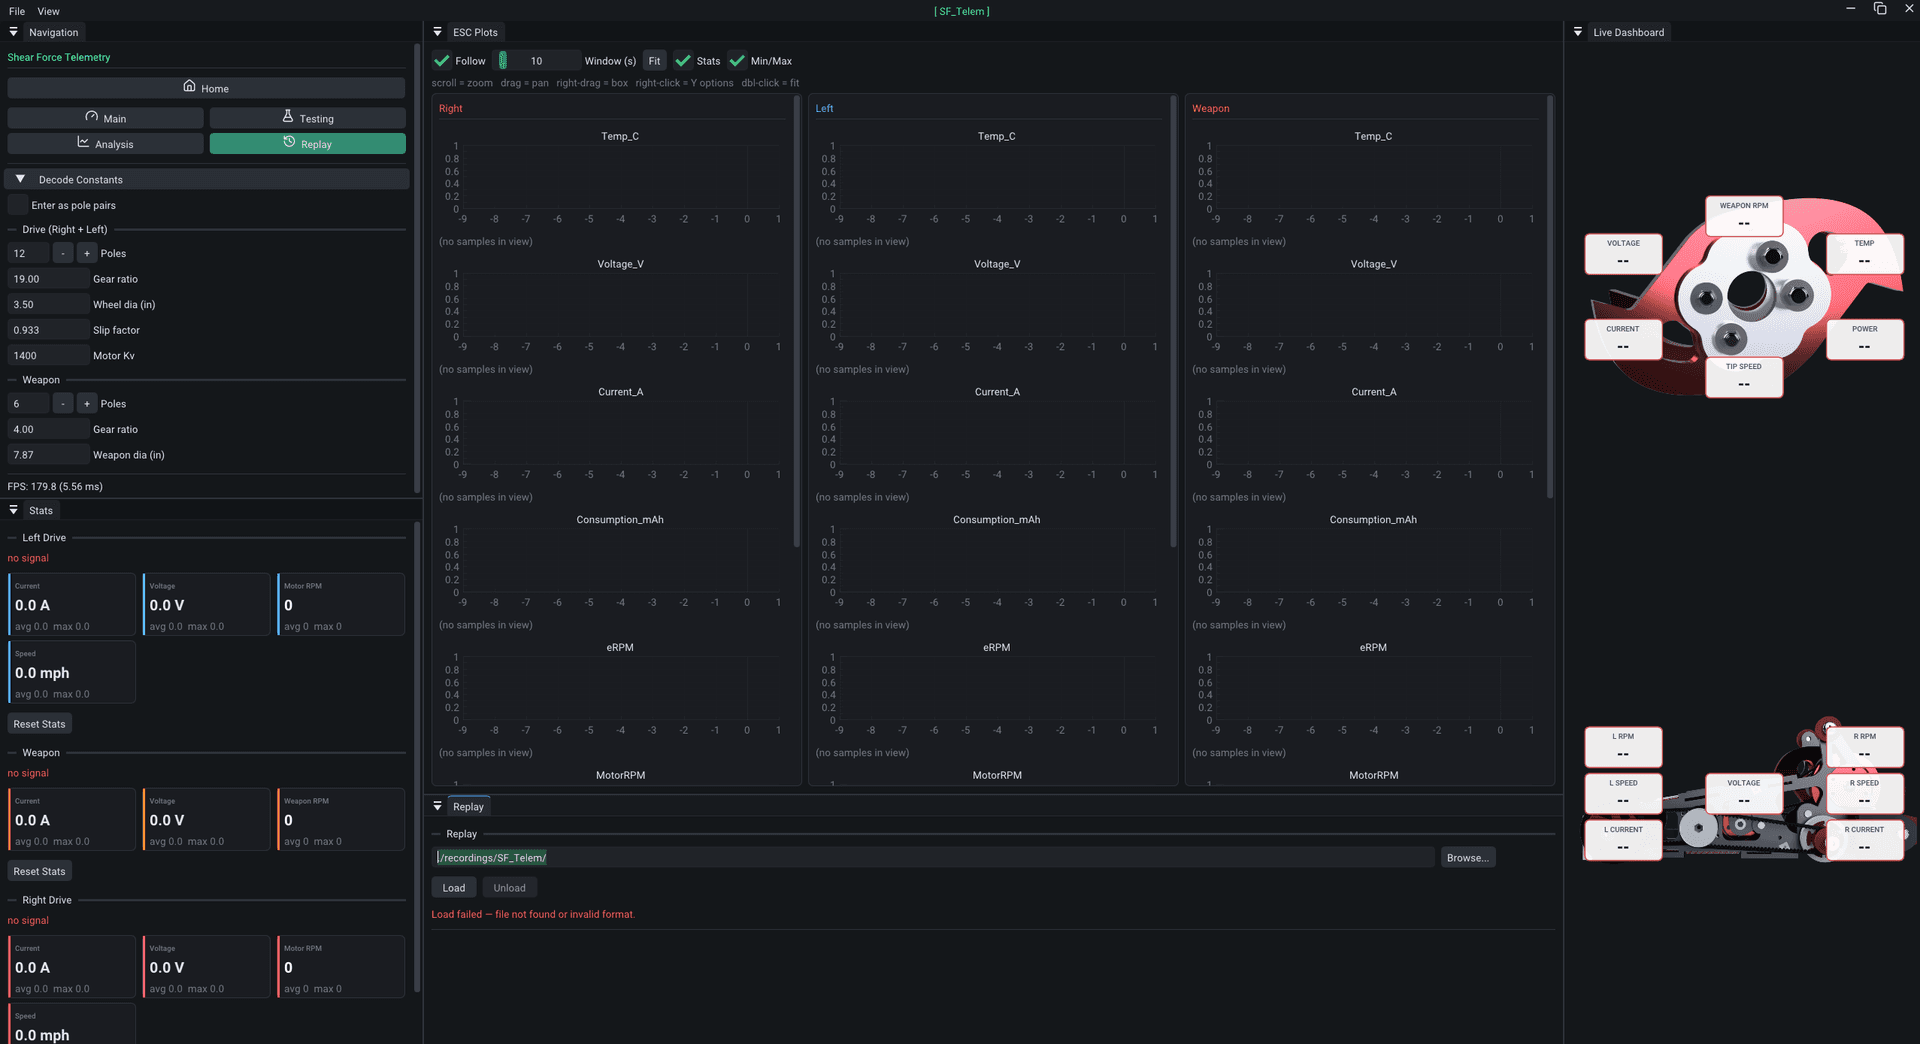Click the drive VOLTAGE dashboard card
Image resolution: width=1920 pixels, height=1044 pixels.
(1744, 793)
